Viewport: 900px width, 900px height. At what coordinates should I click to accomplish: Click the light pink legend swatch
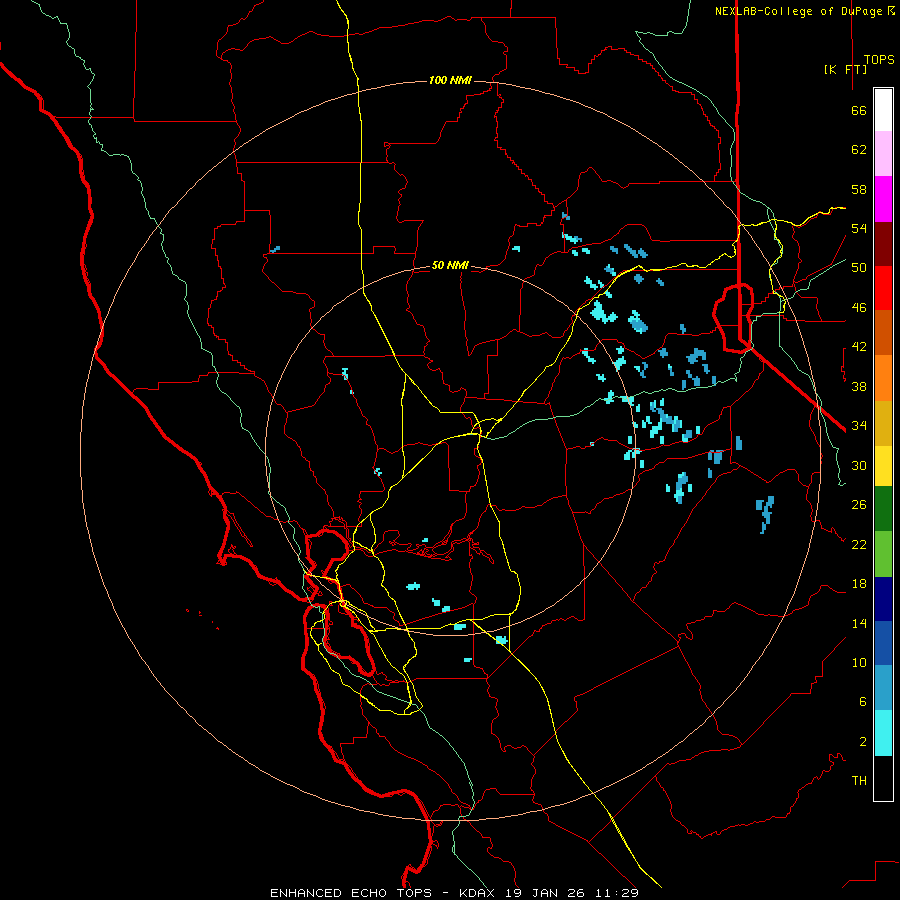point(883,153)
